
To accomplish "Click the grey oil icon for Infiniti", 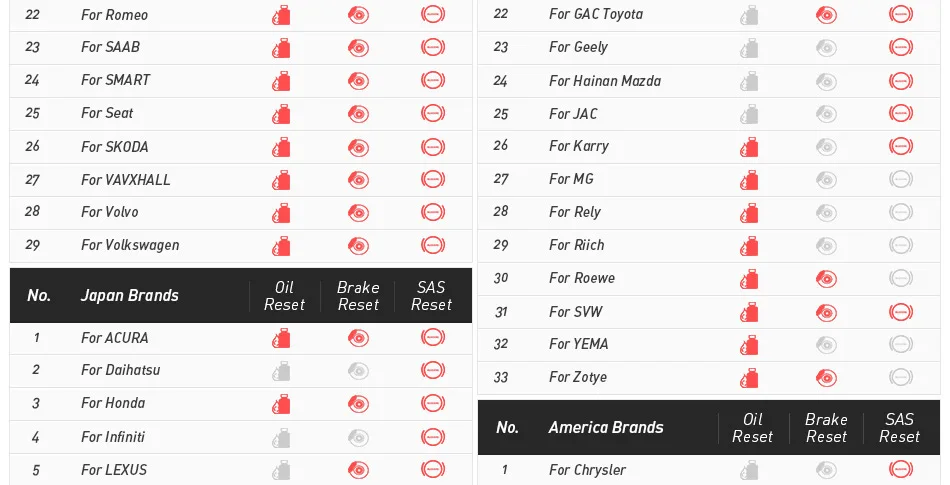I will (x=281, y=437).
